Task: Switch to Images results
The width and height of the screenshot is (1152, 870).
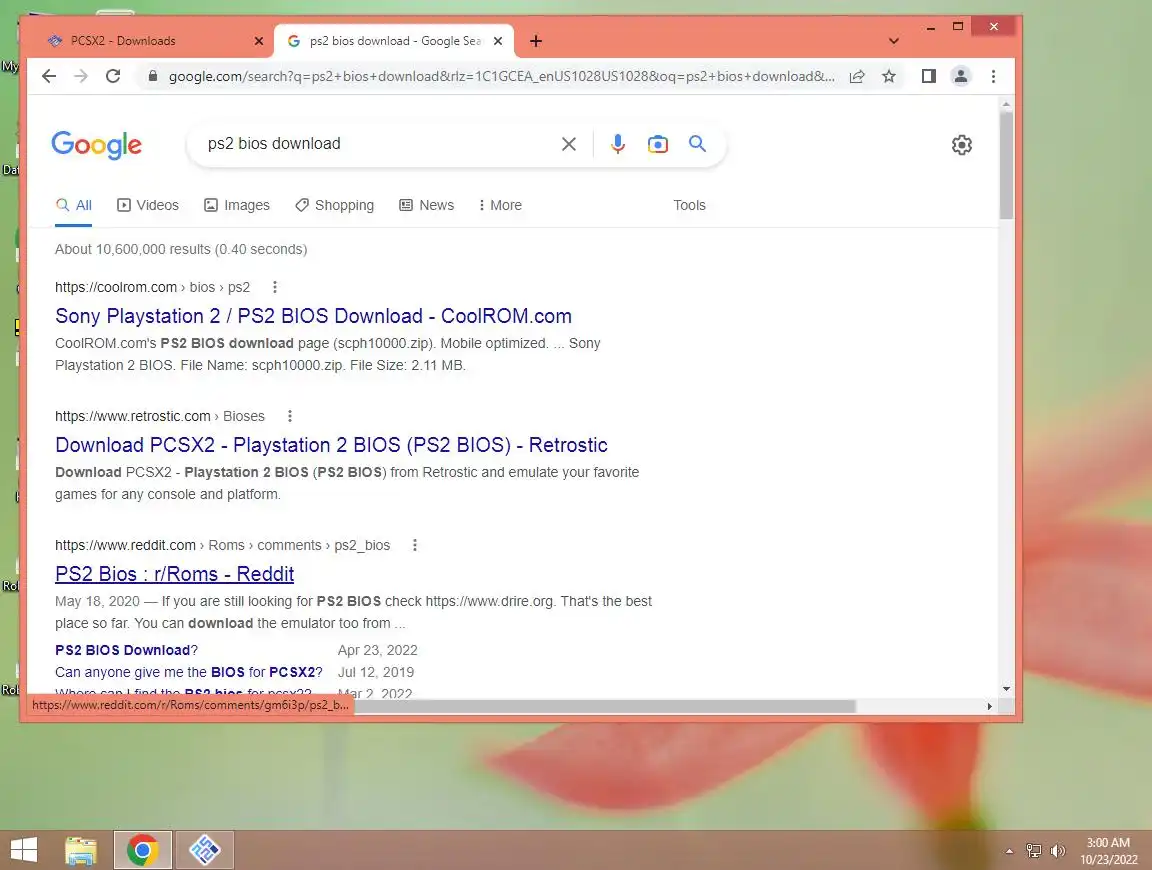Action: [x=237, y=206]
